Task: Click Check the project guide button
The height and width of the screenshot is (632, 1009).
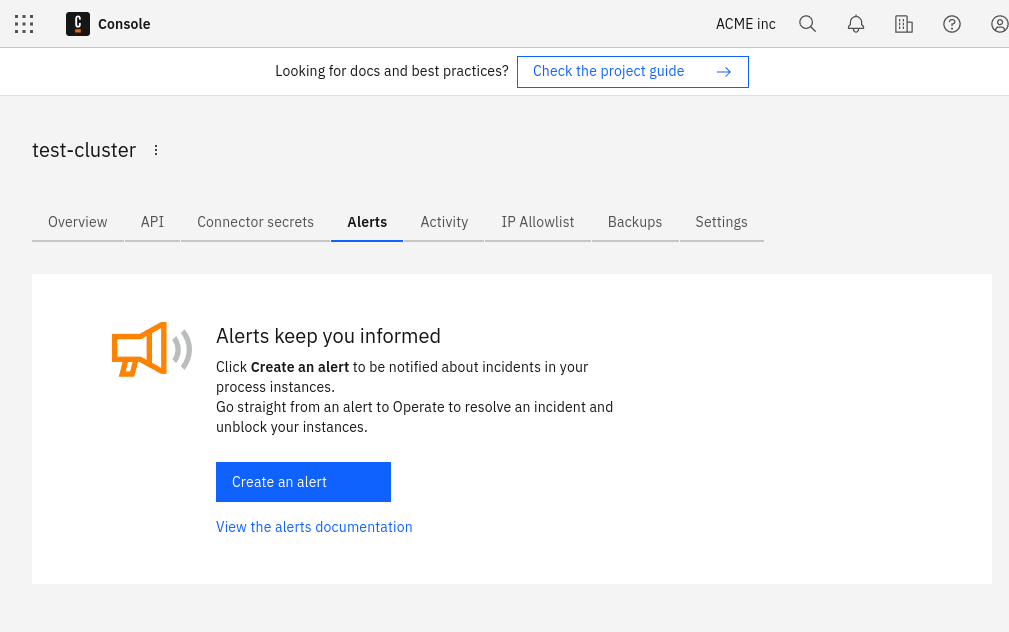Action: click(632, 72)
